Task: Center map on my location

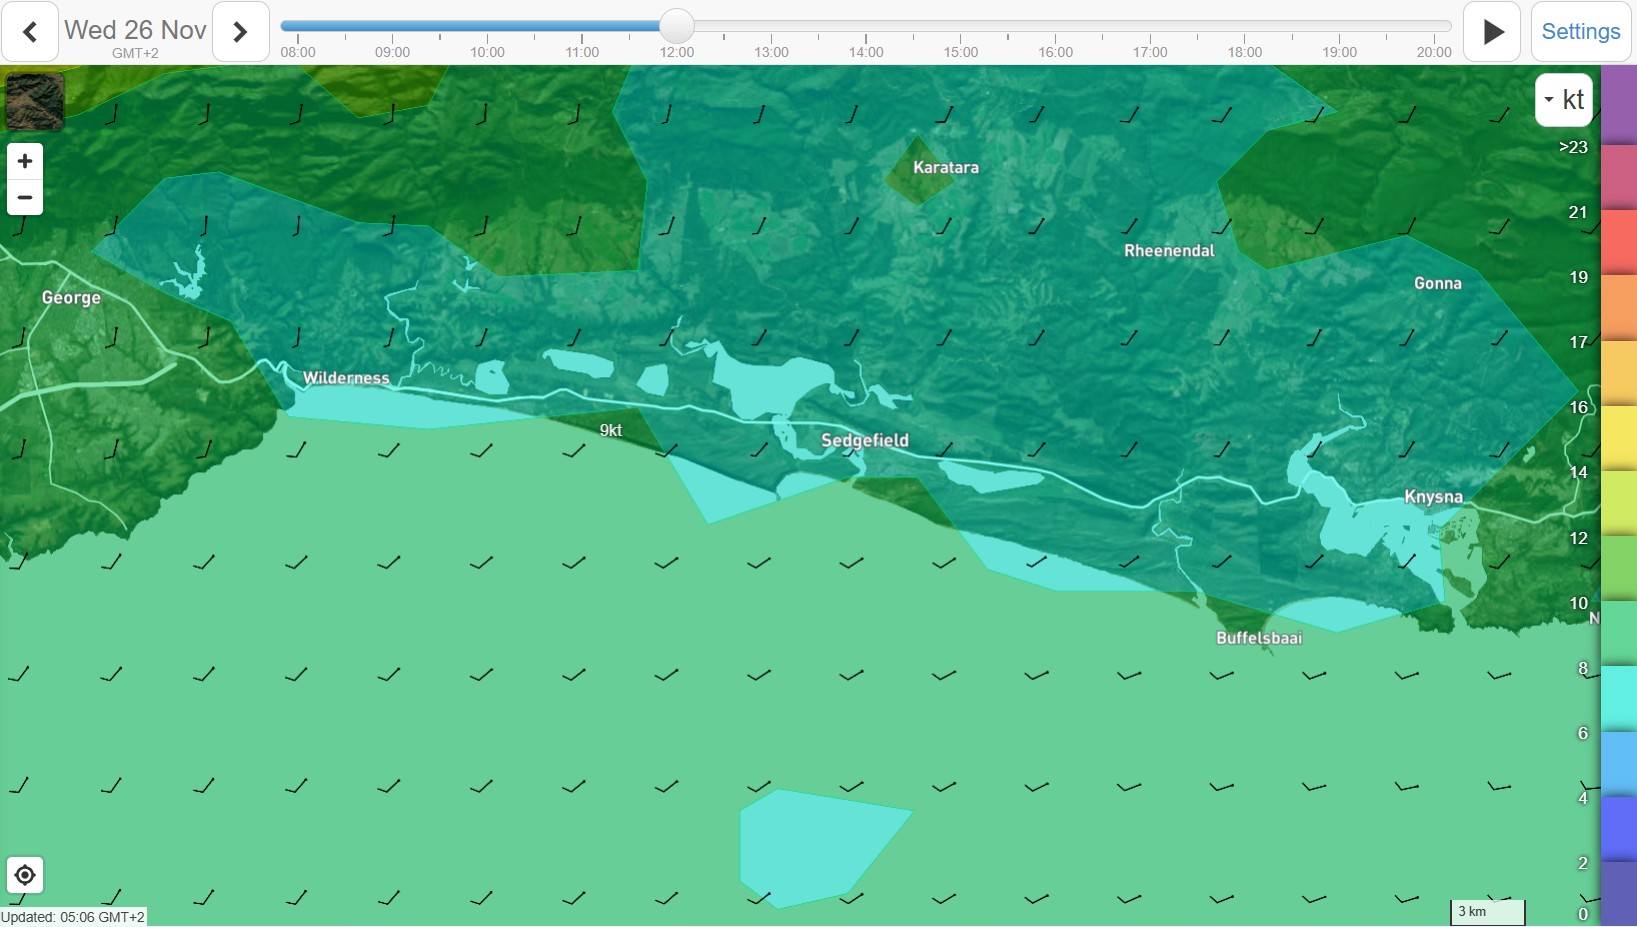Action: (x=25, y=876)
